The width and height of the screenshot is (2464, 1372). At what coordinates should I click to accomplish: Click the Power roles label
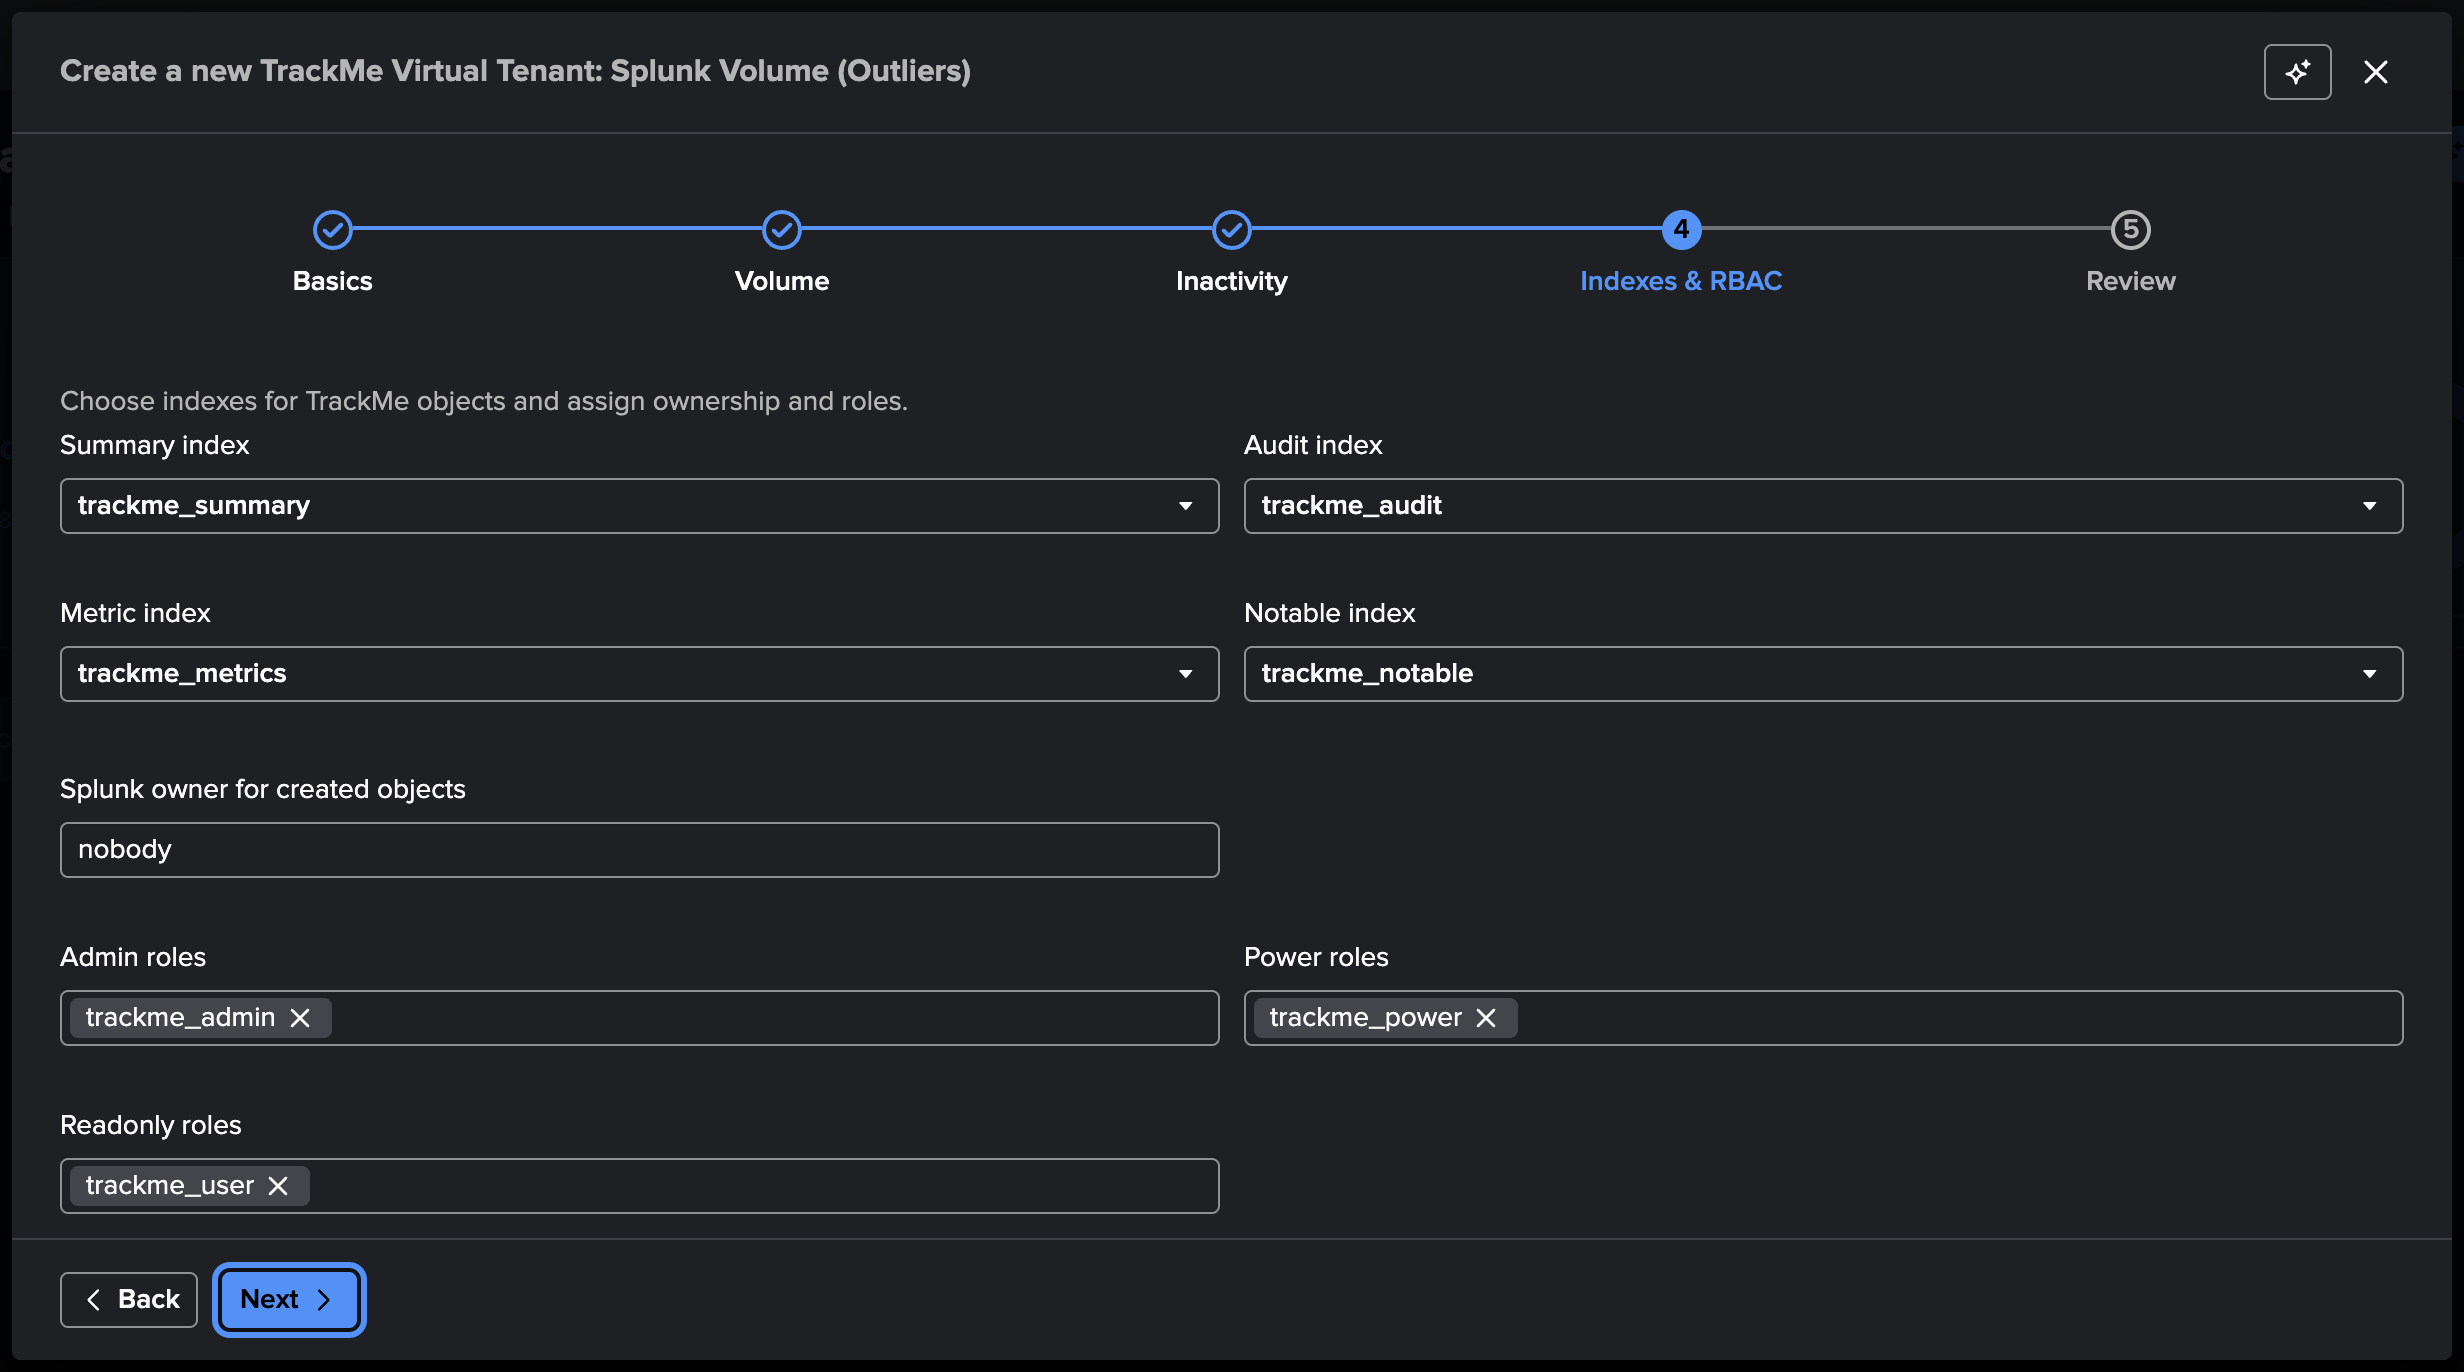click(x=1316, y=957)
